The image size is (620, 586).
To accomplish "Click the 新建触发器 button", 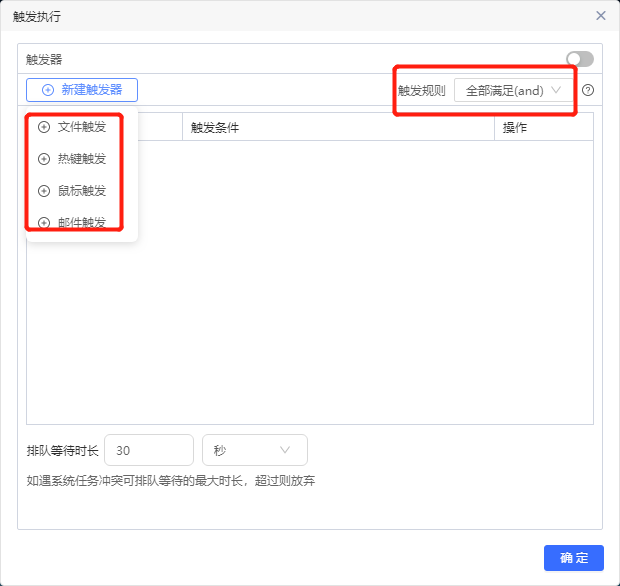I will click(82, 90).
